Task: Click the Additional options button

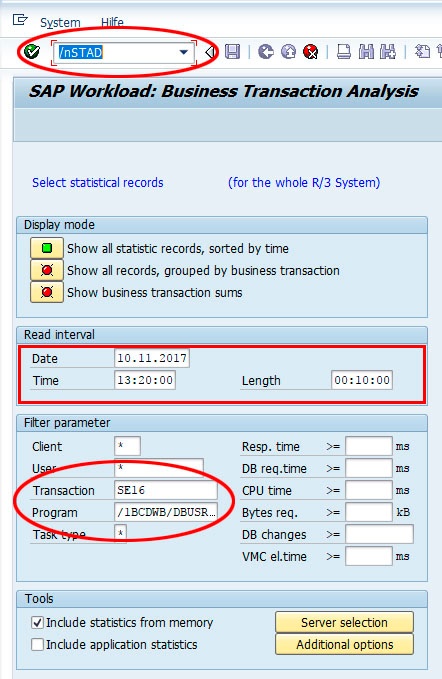Action: 344,644
